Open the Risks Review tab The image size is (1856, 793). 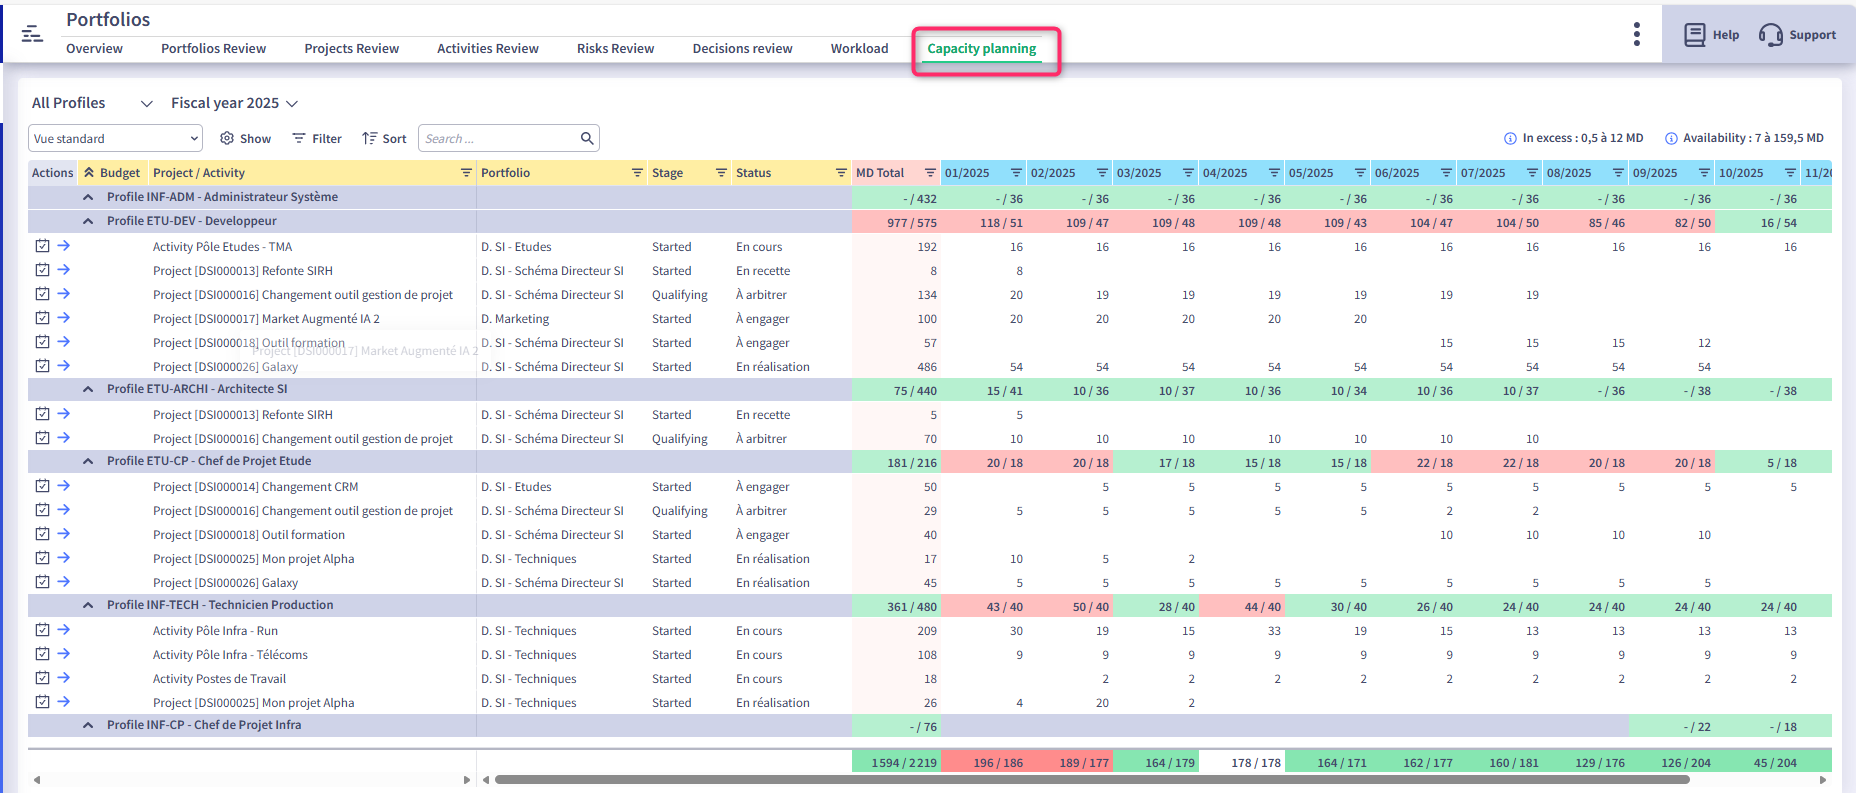pyautogui.click(x=615, y=49)
